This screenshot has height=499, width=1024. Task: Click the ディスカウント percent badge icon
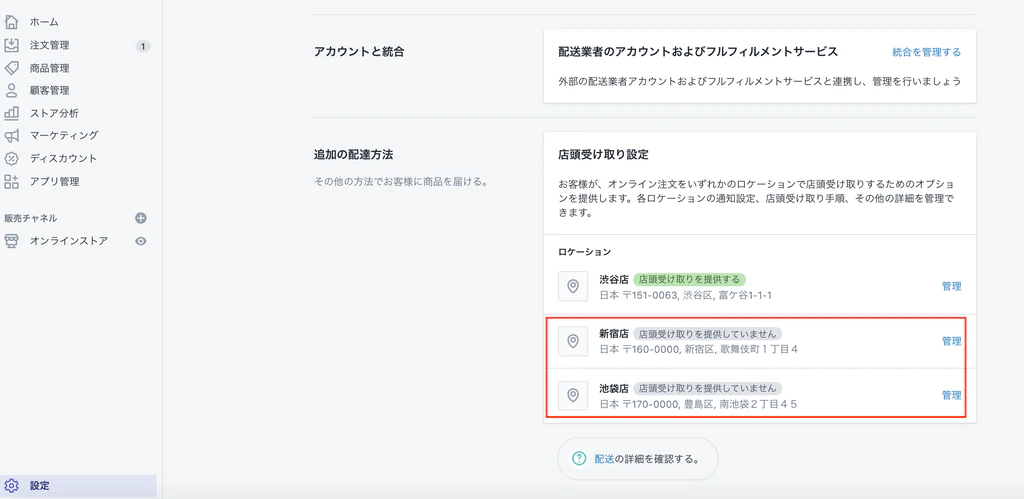click(11, 158)
